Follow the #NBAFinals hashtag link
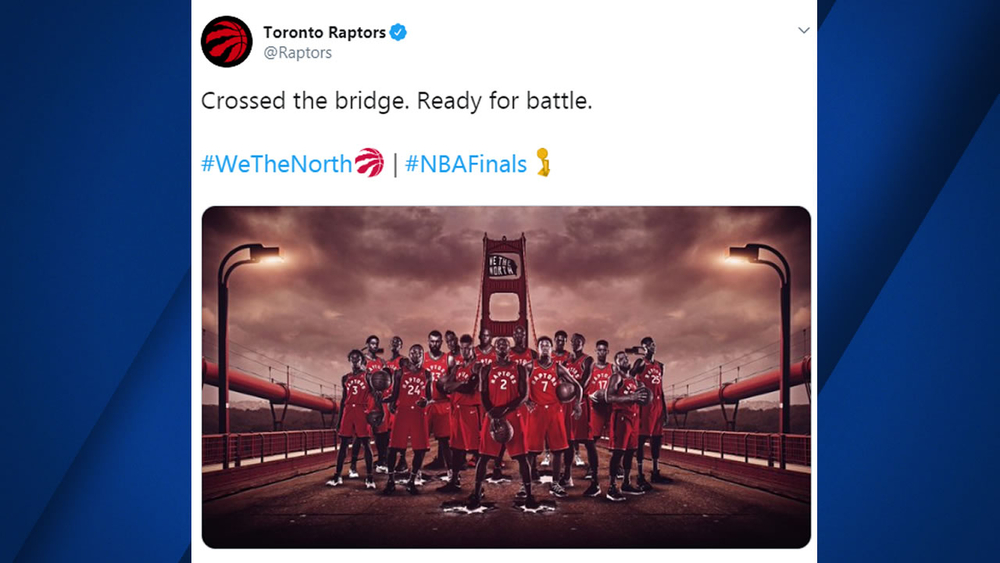 click(466, 164)
